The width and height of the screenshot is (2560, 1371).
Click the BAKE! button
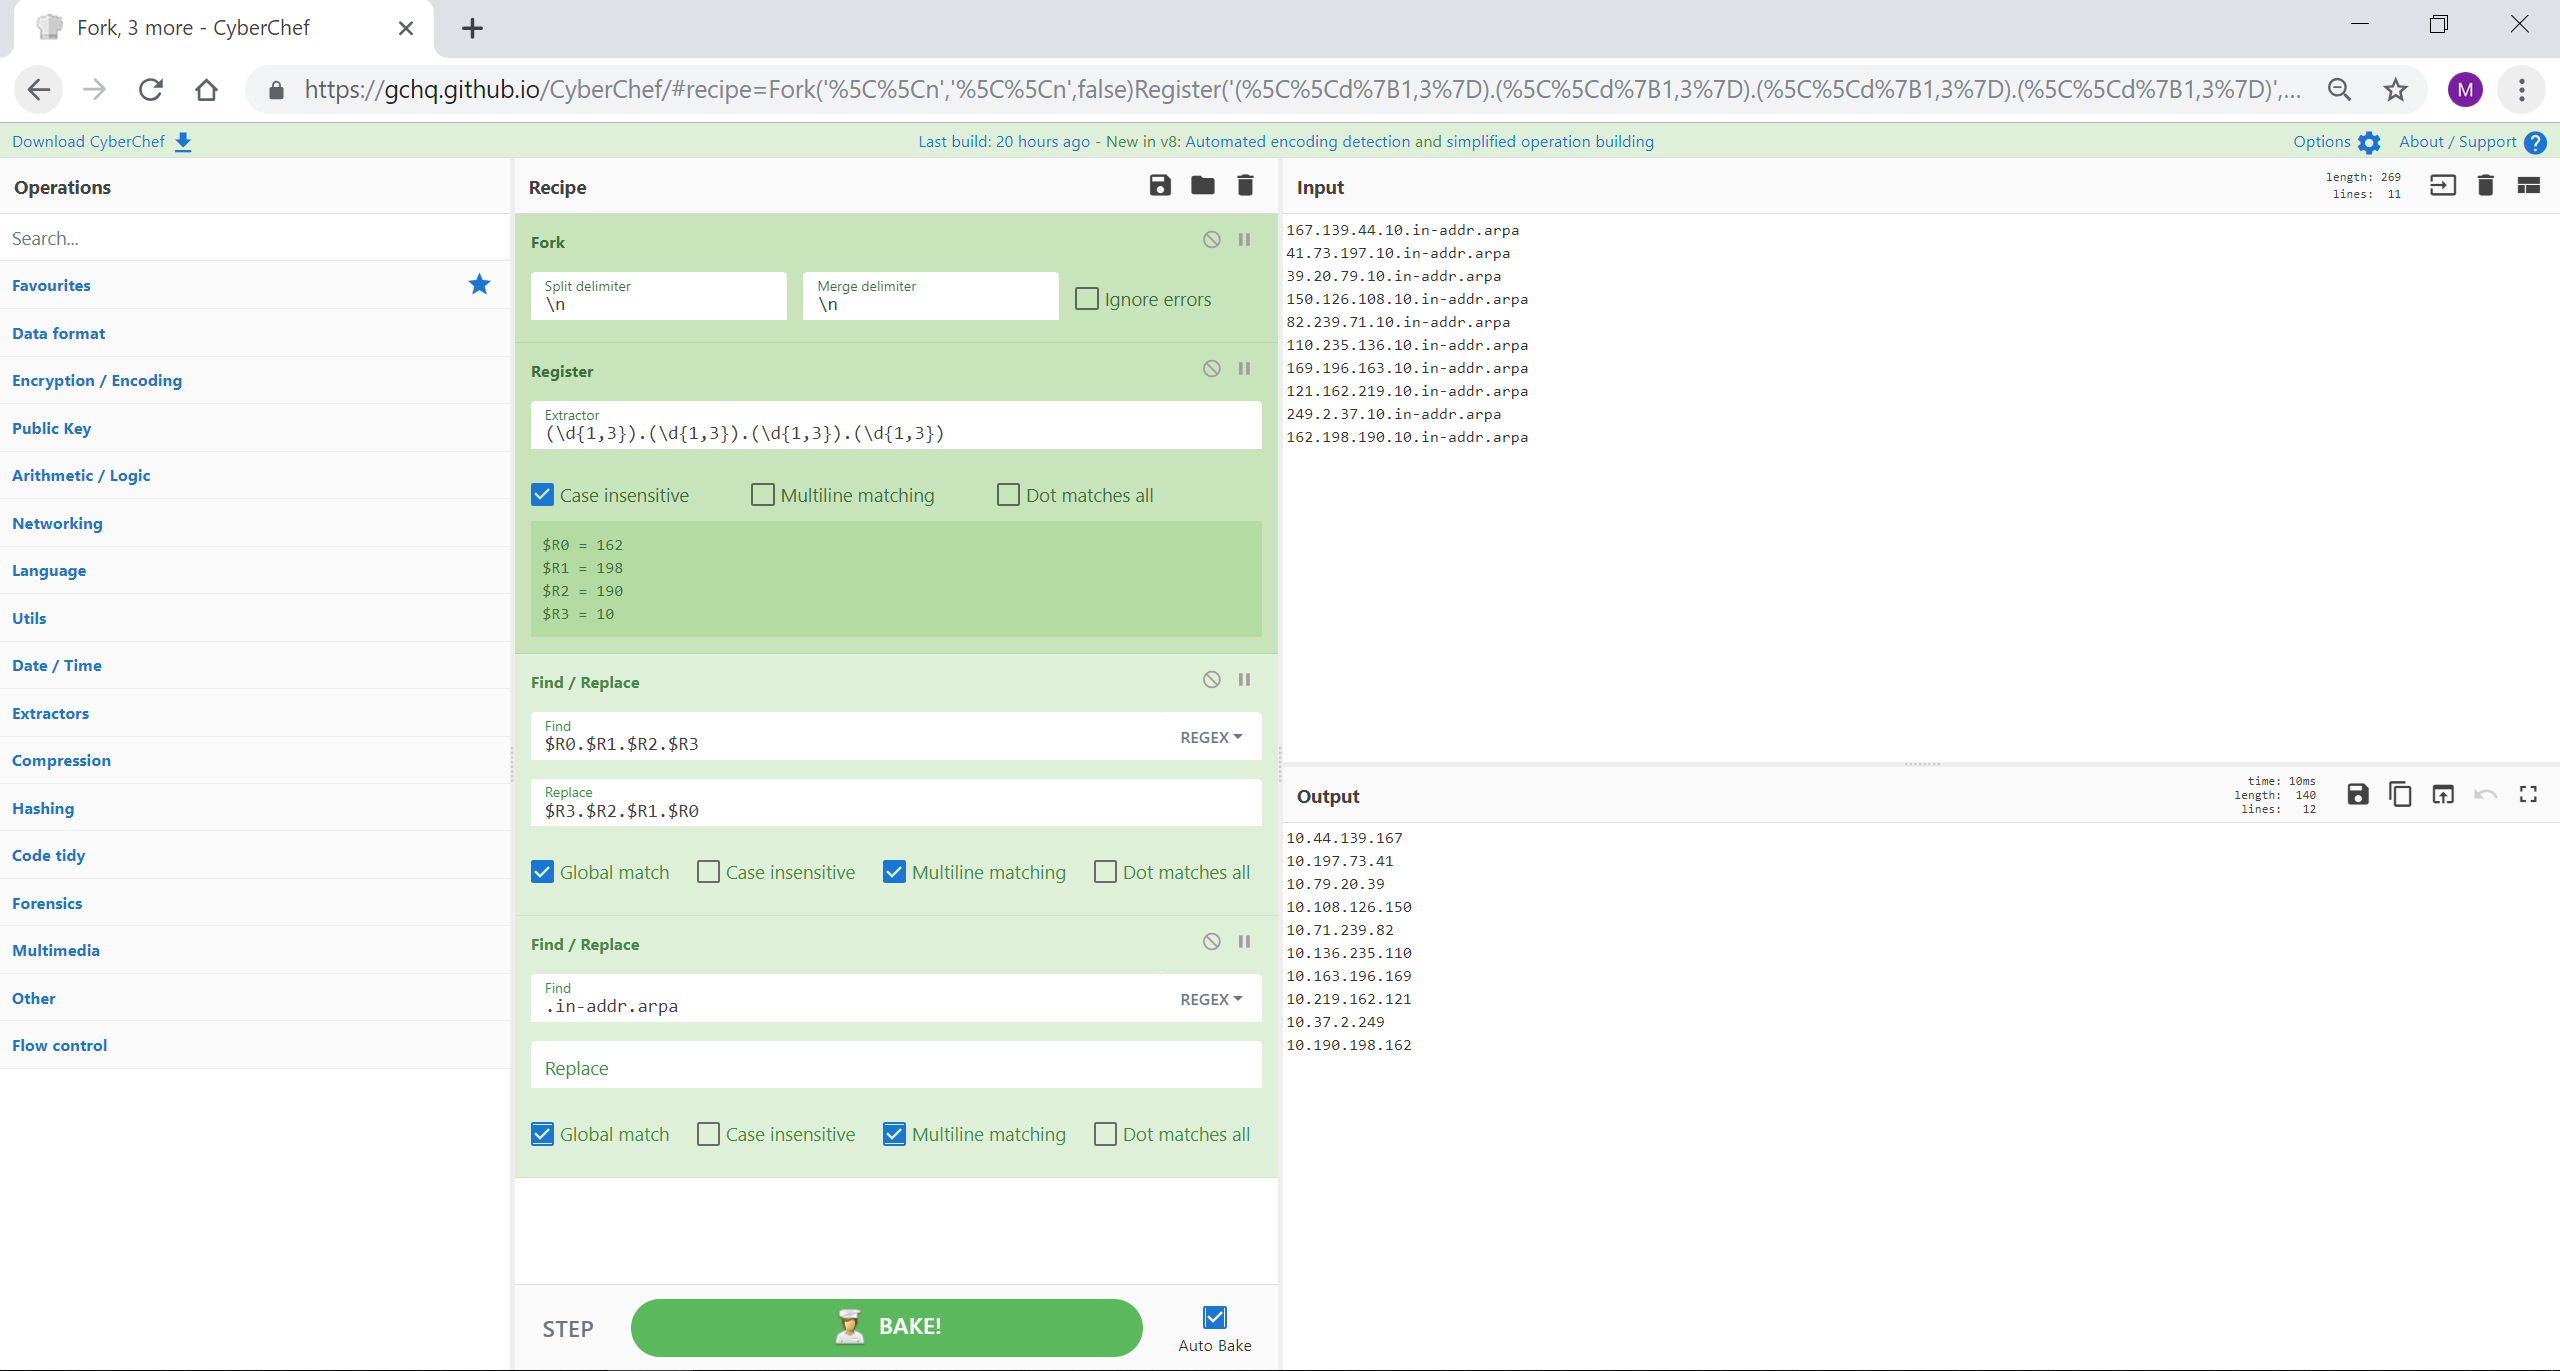point(887,1325)
